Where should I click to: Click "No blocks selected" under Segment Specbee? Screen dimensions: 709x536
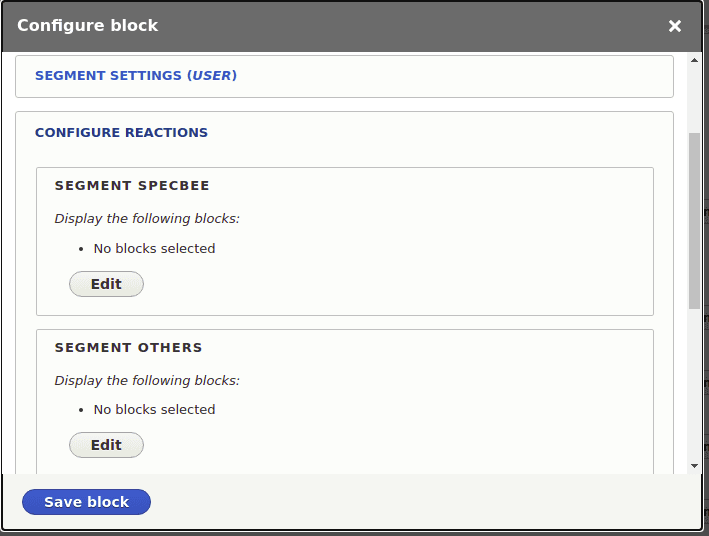click(154, 248)
